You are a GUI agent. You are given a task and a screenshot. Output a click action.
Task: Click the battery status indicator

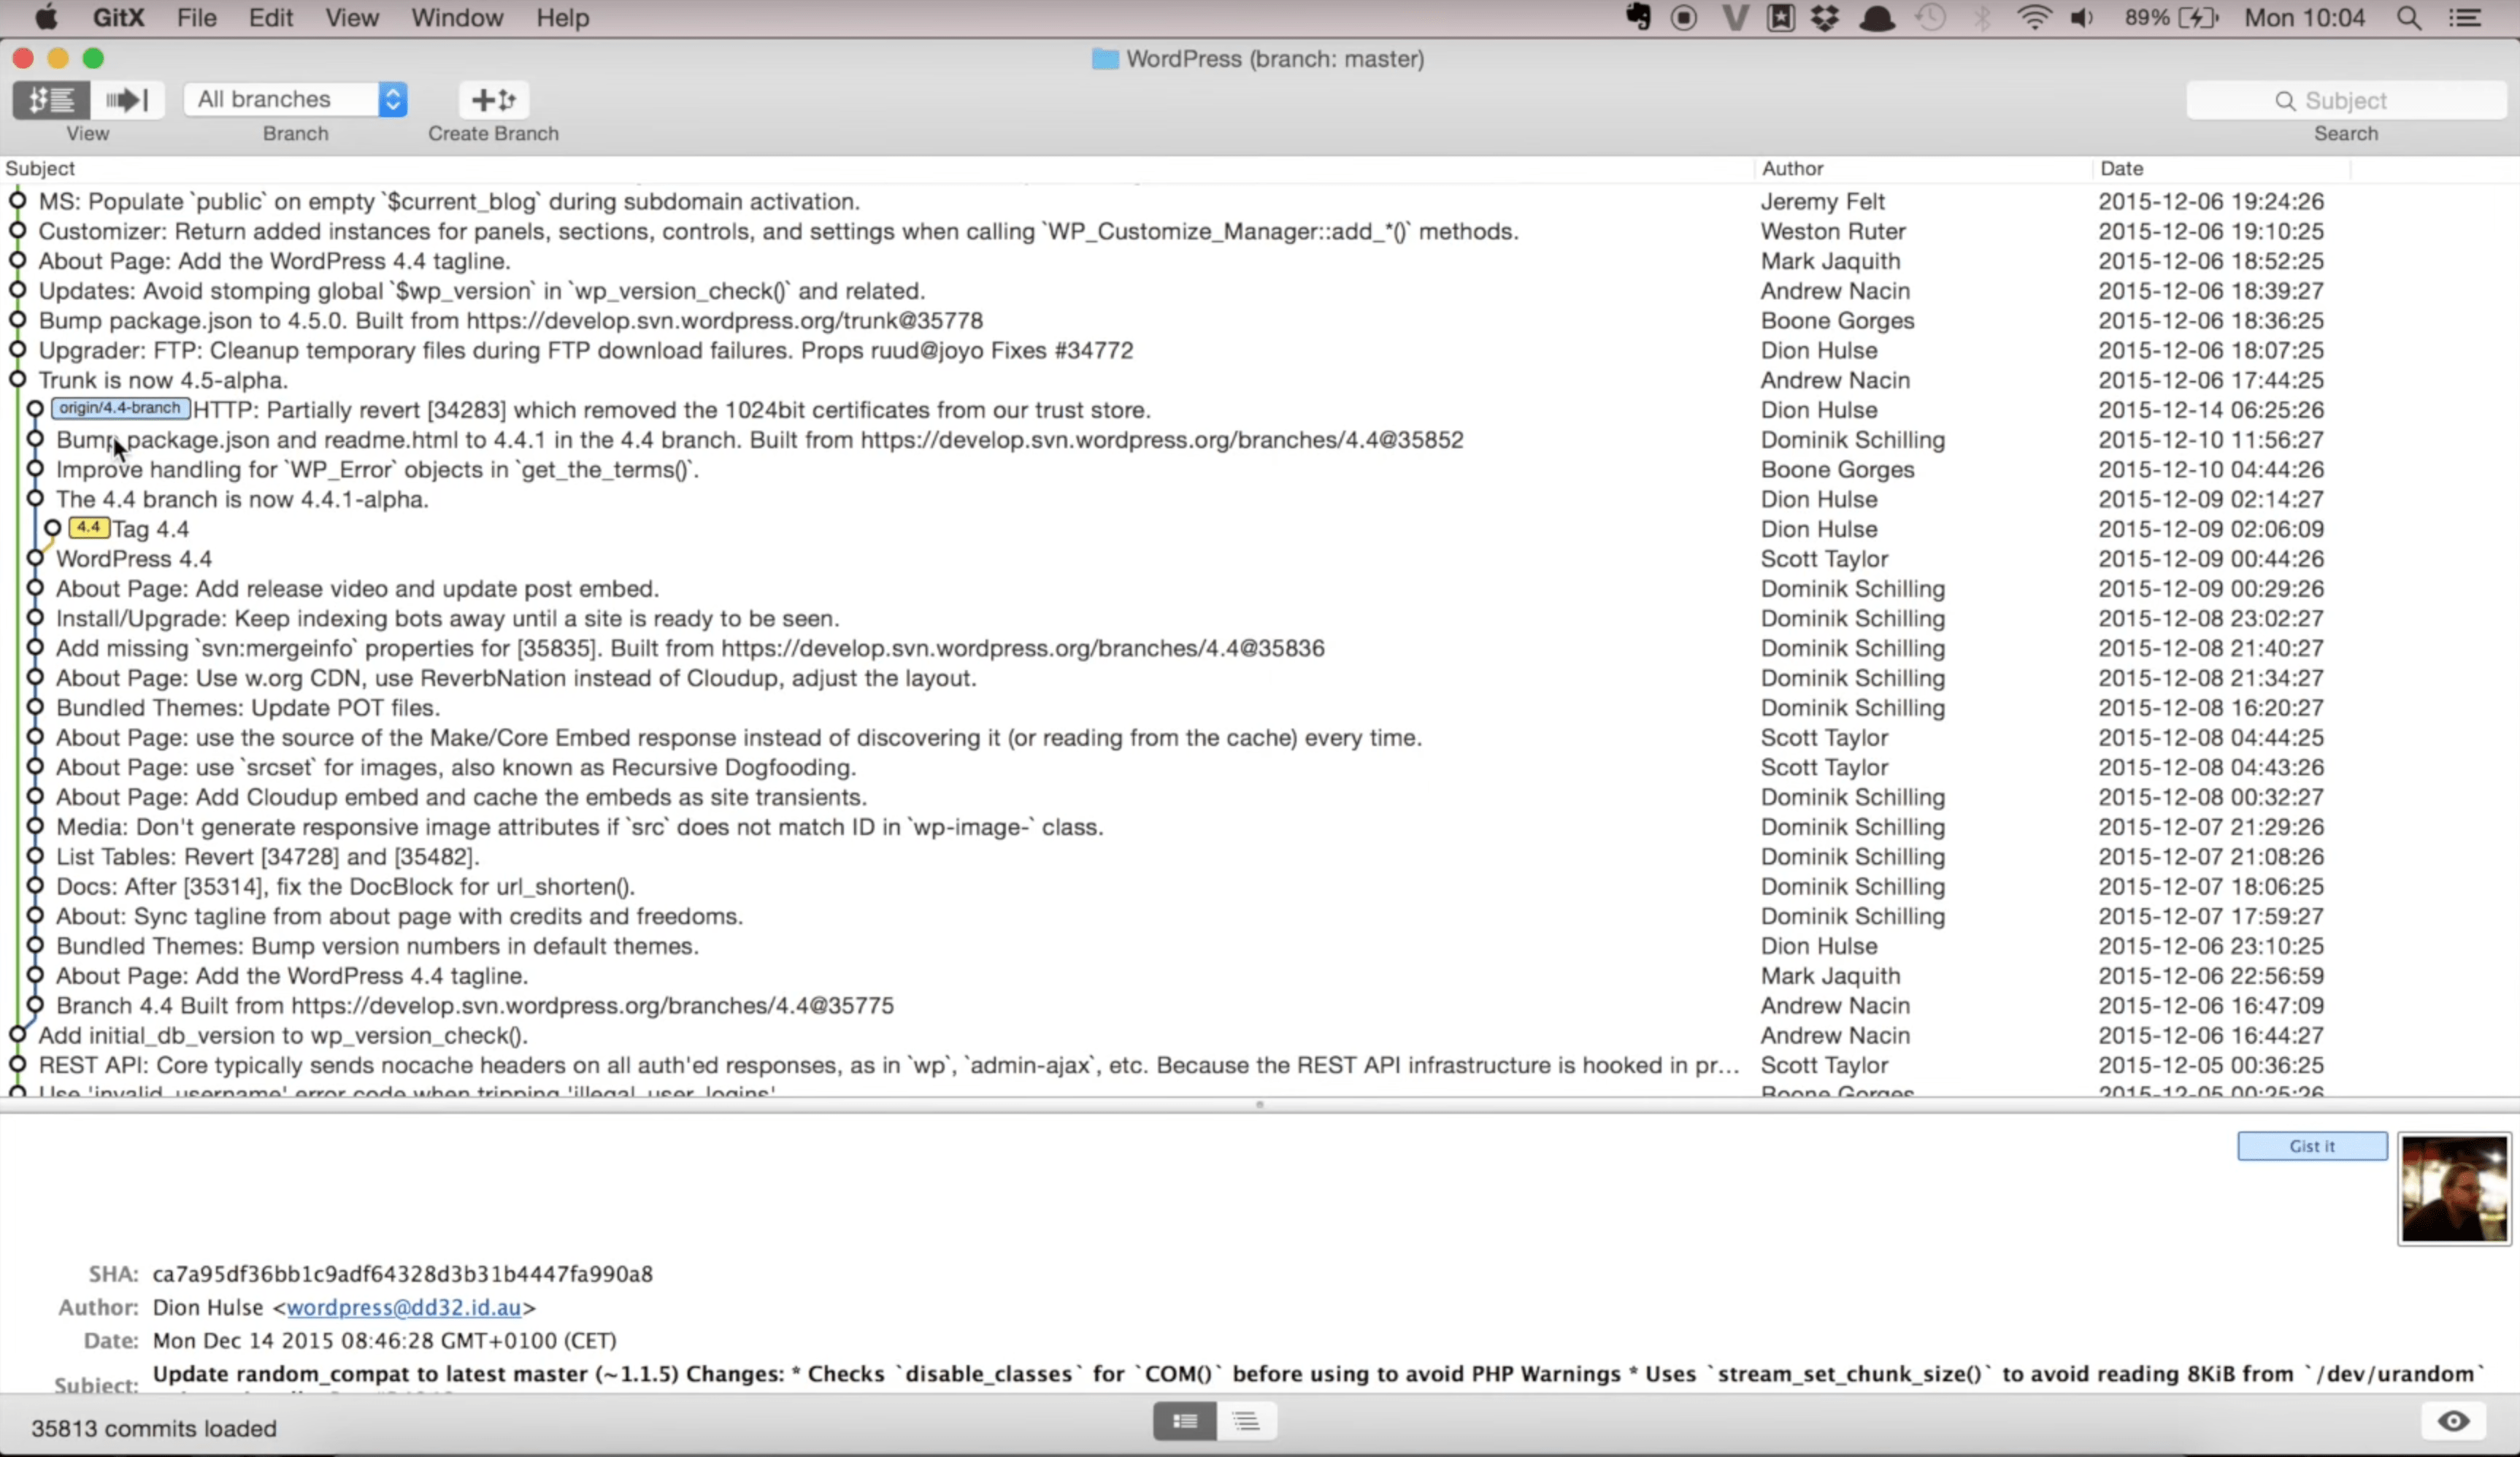2171,18
